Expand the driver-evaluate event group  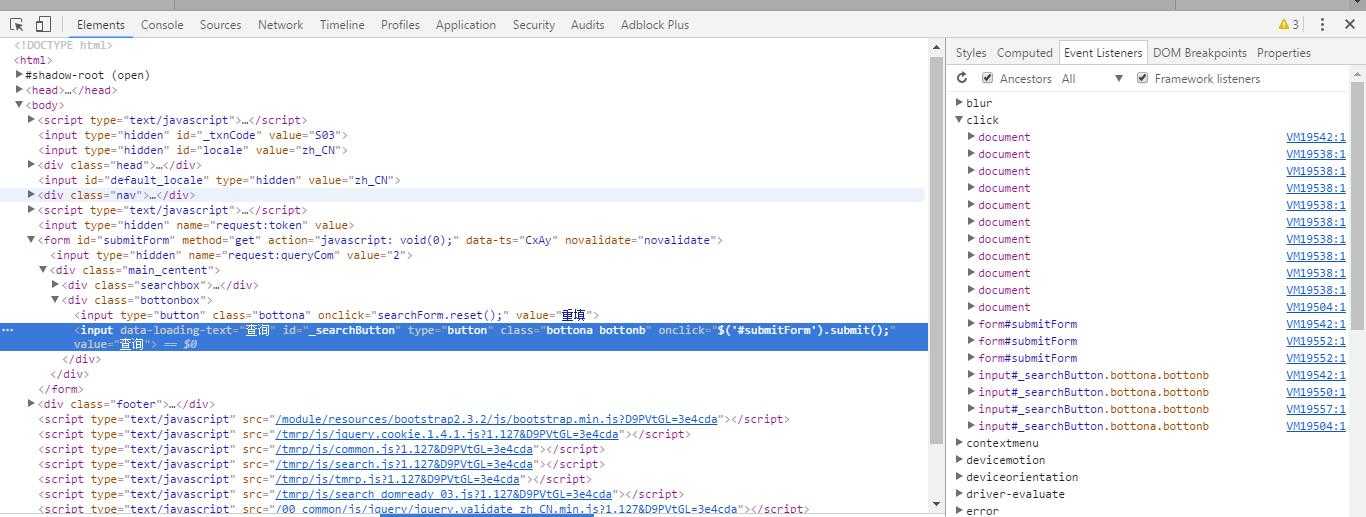point(959,493)
